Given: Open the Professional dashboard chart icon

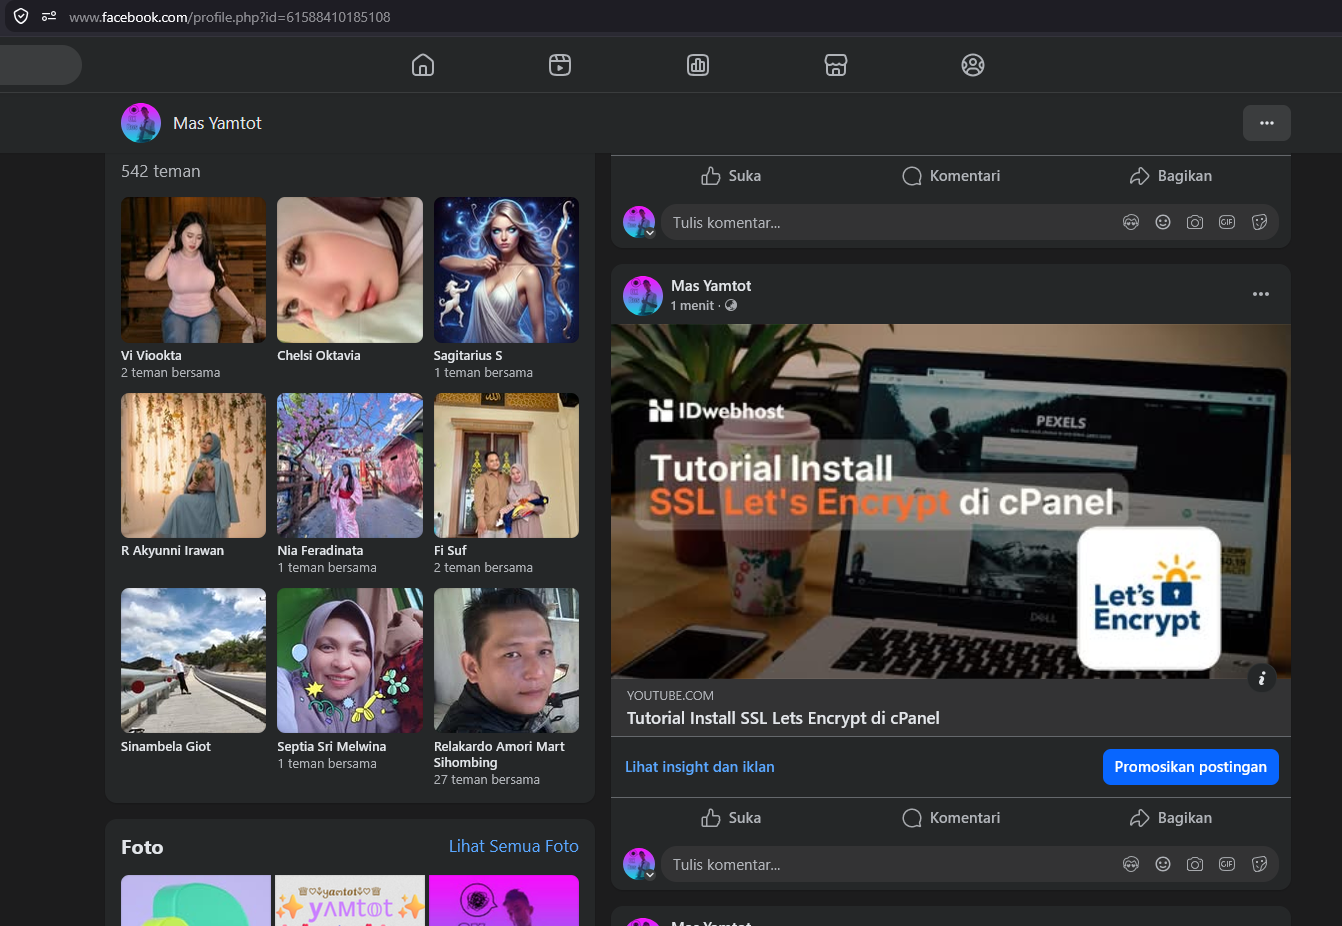Looking at the screenshot, I should click(x=698, y=65).
